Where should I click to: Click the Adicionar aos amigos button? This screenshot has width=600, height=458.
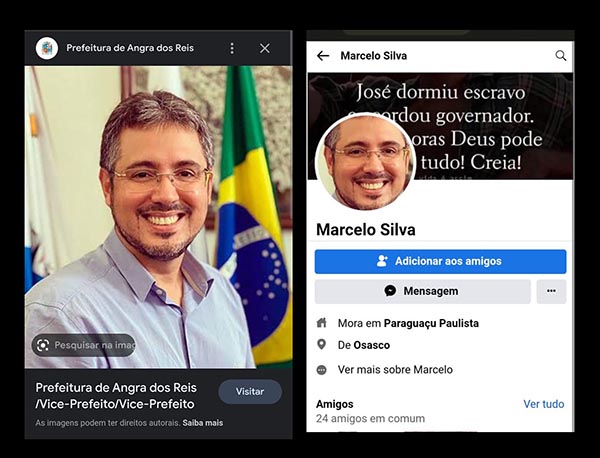click(440, 261)
